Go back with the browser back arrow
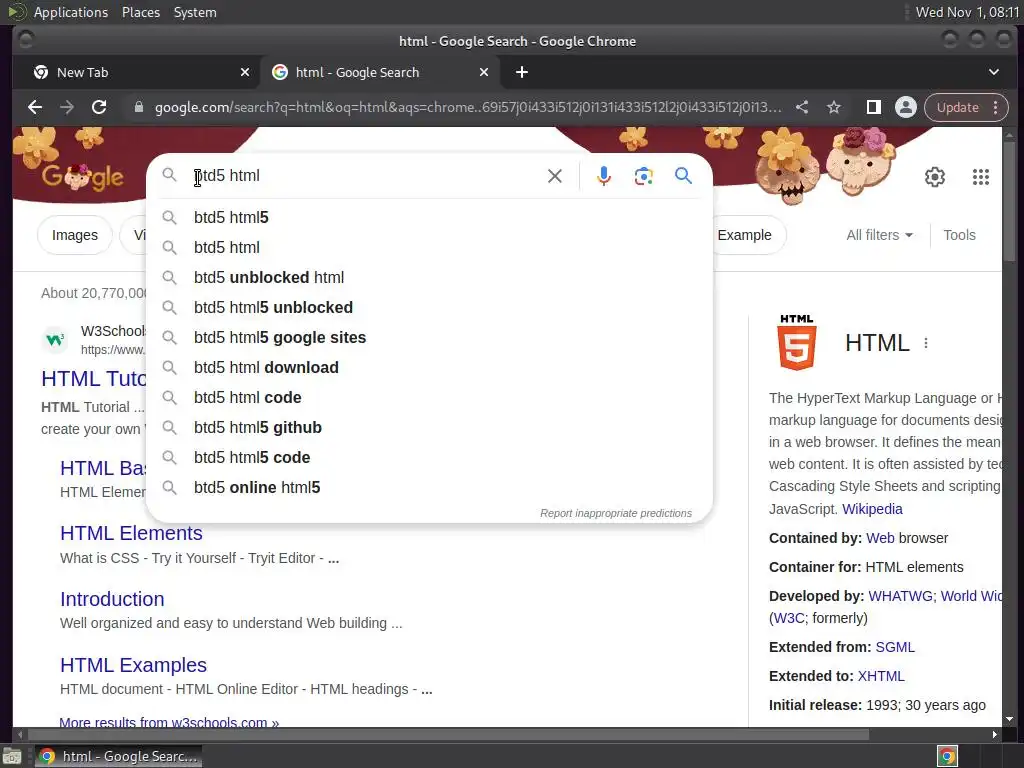The width and height of the screenshot is (1024, 768). point(35,107)
